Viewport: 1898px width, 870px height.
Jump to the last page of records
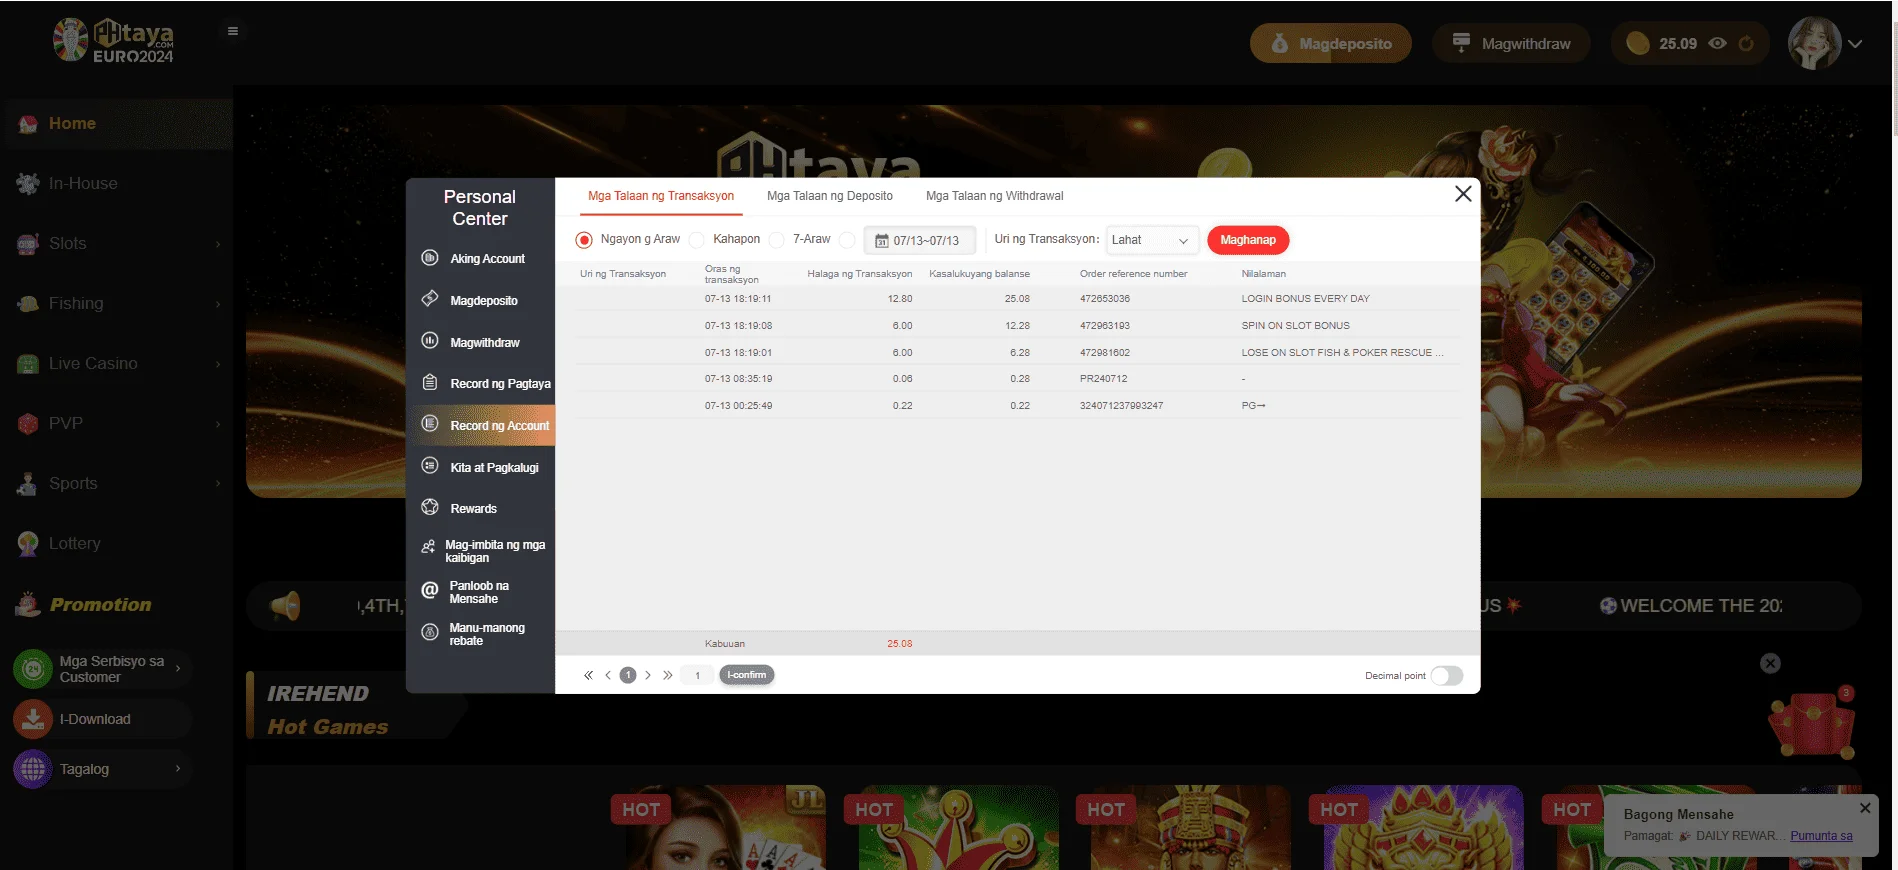point(668,676)
